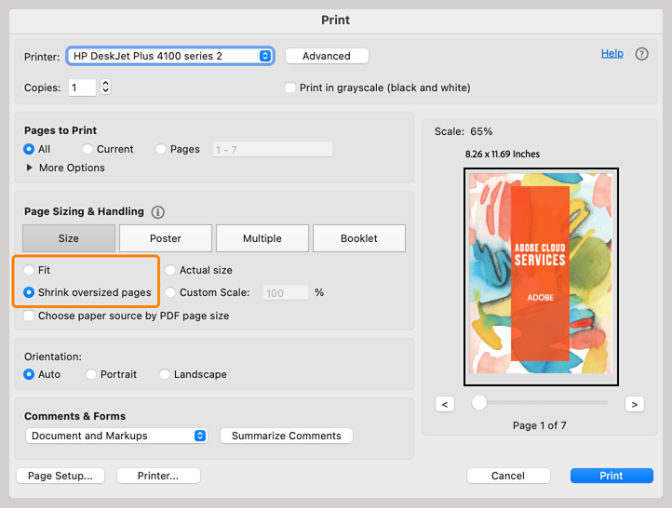Check Choose paper source by PDF page size

pos(30,316)
